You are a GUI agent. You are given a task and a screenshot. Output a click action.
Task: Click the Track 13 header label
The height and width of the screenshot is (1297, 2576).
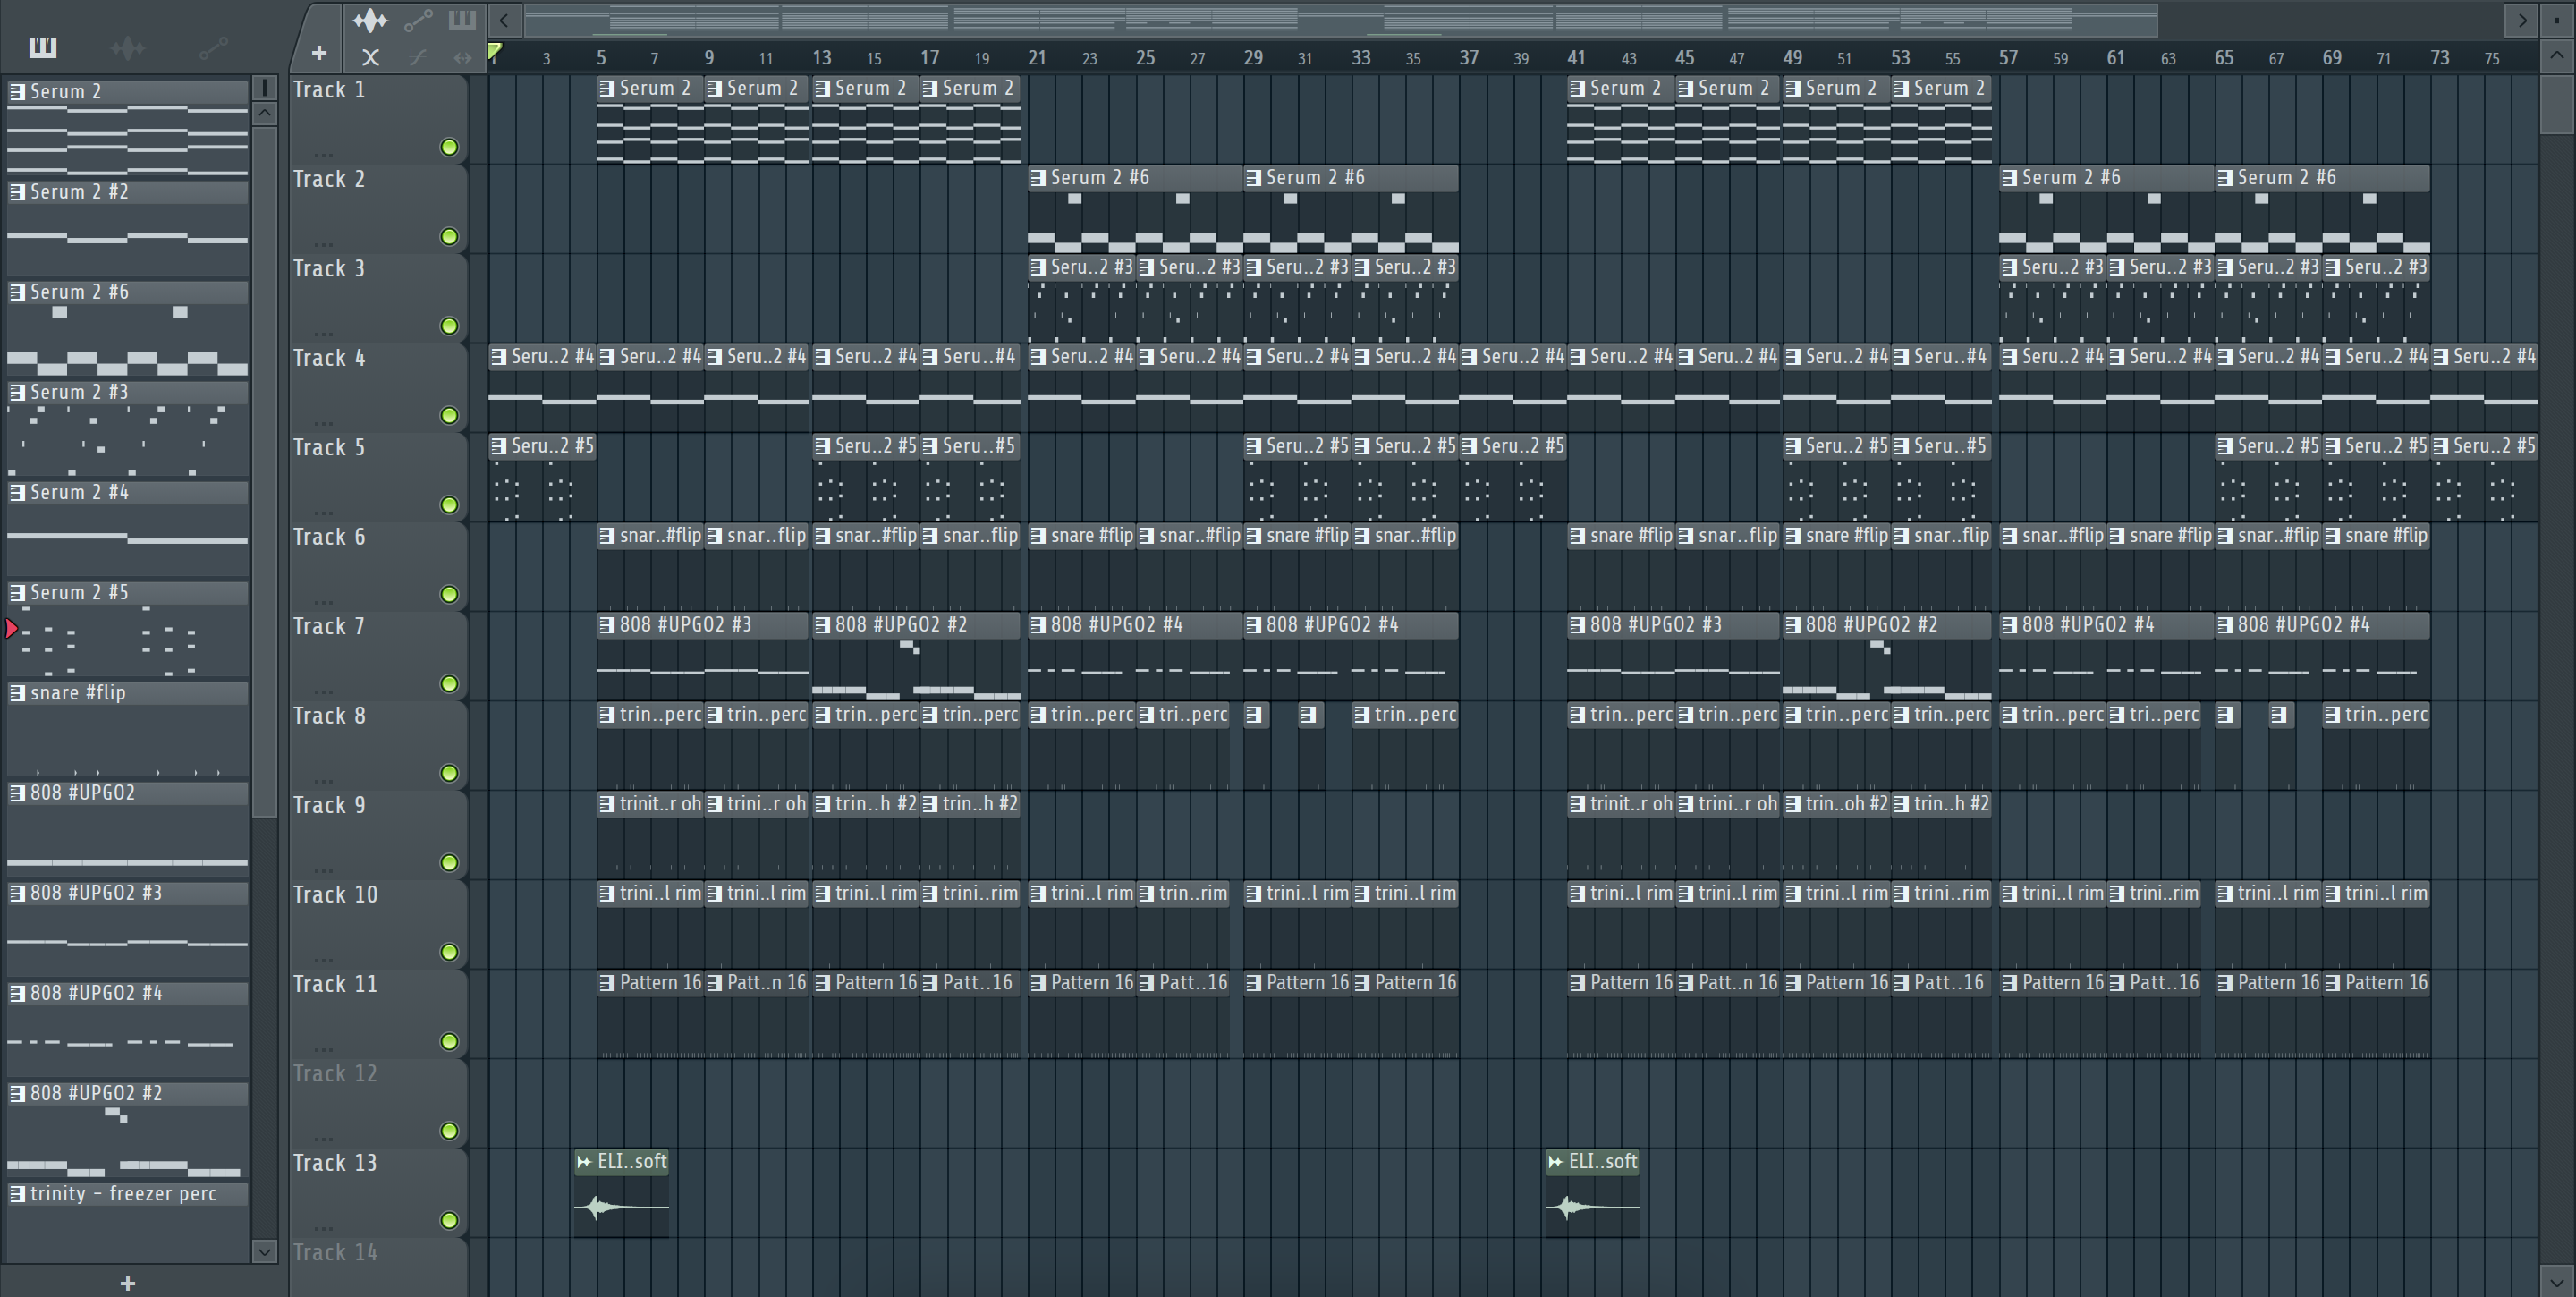click(335, 1163)
